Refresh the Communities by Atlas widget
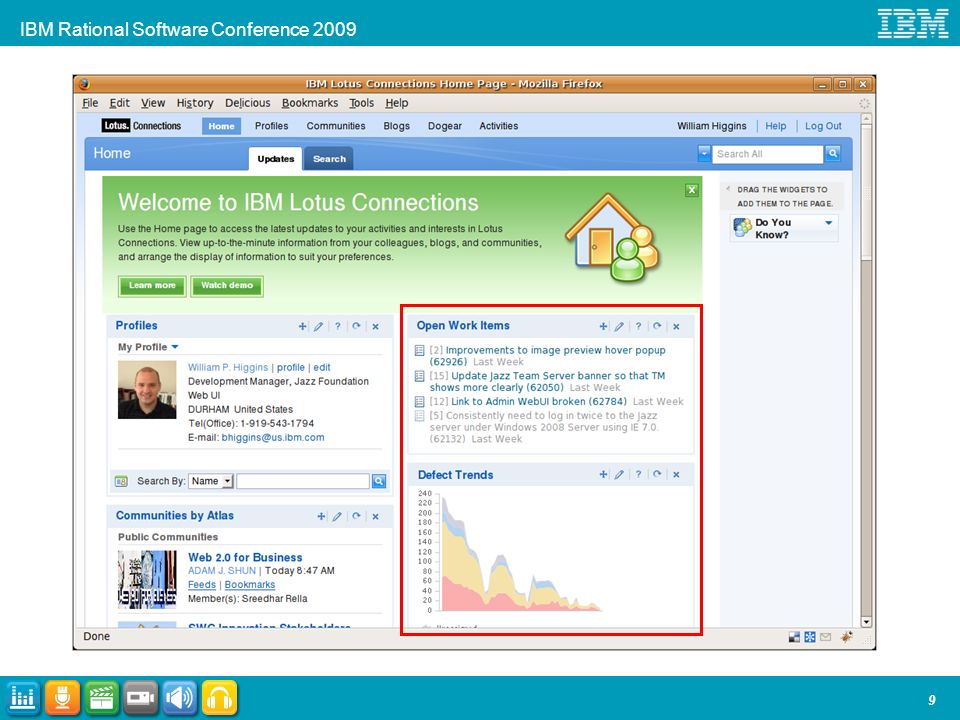This screenshot has width=960, height=720. tap(356, 516)
